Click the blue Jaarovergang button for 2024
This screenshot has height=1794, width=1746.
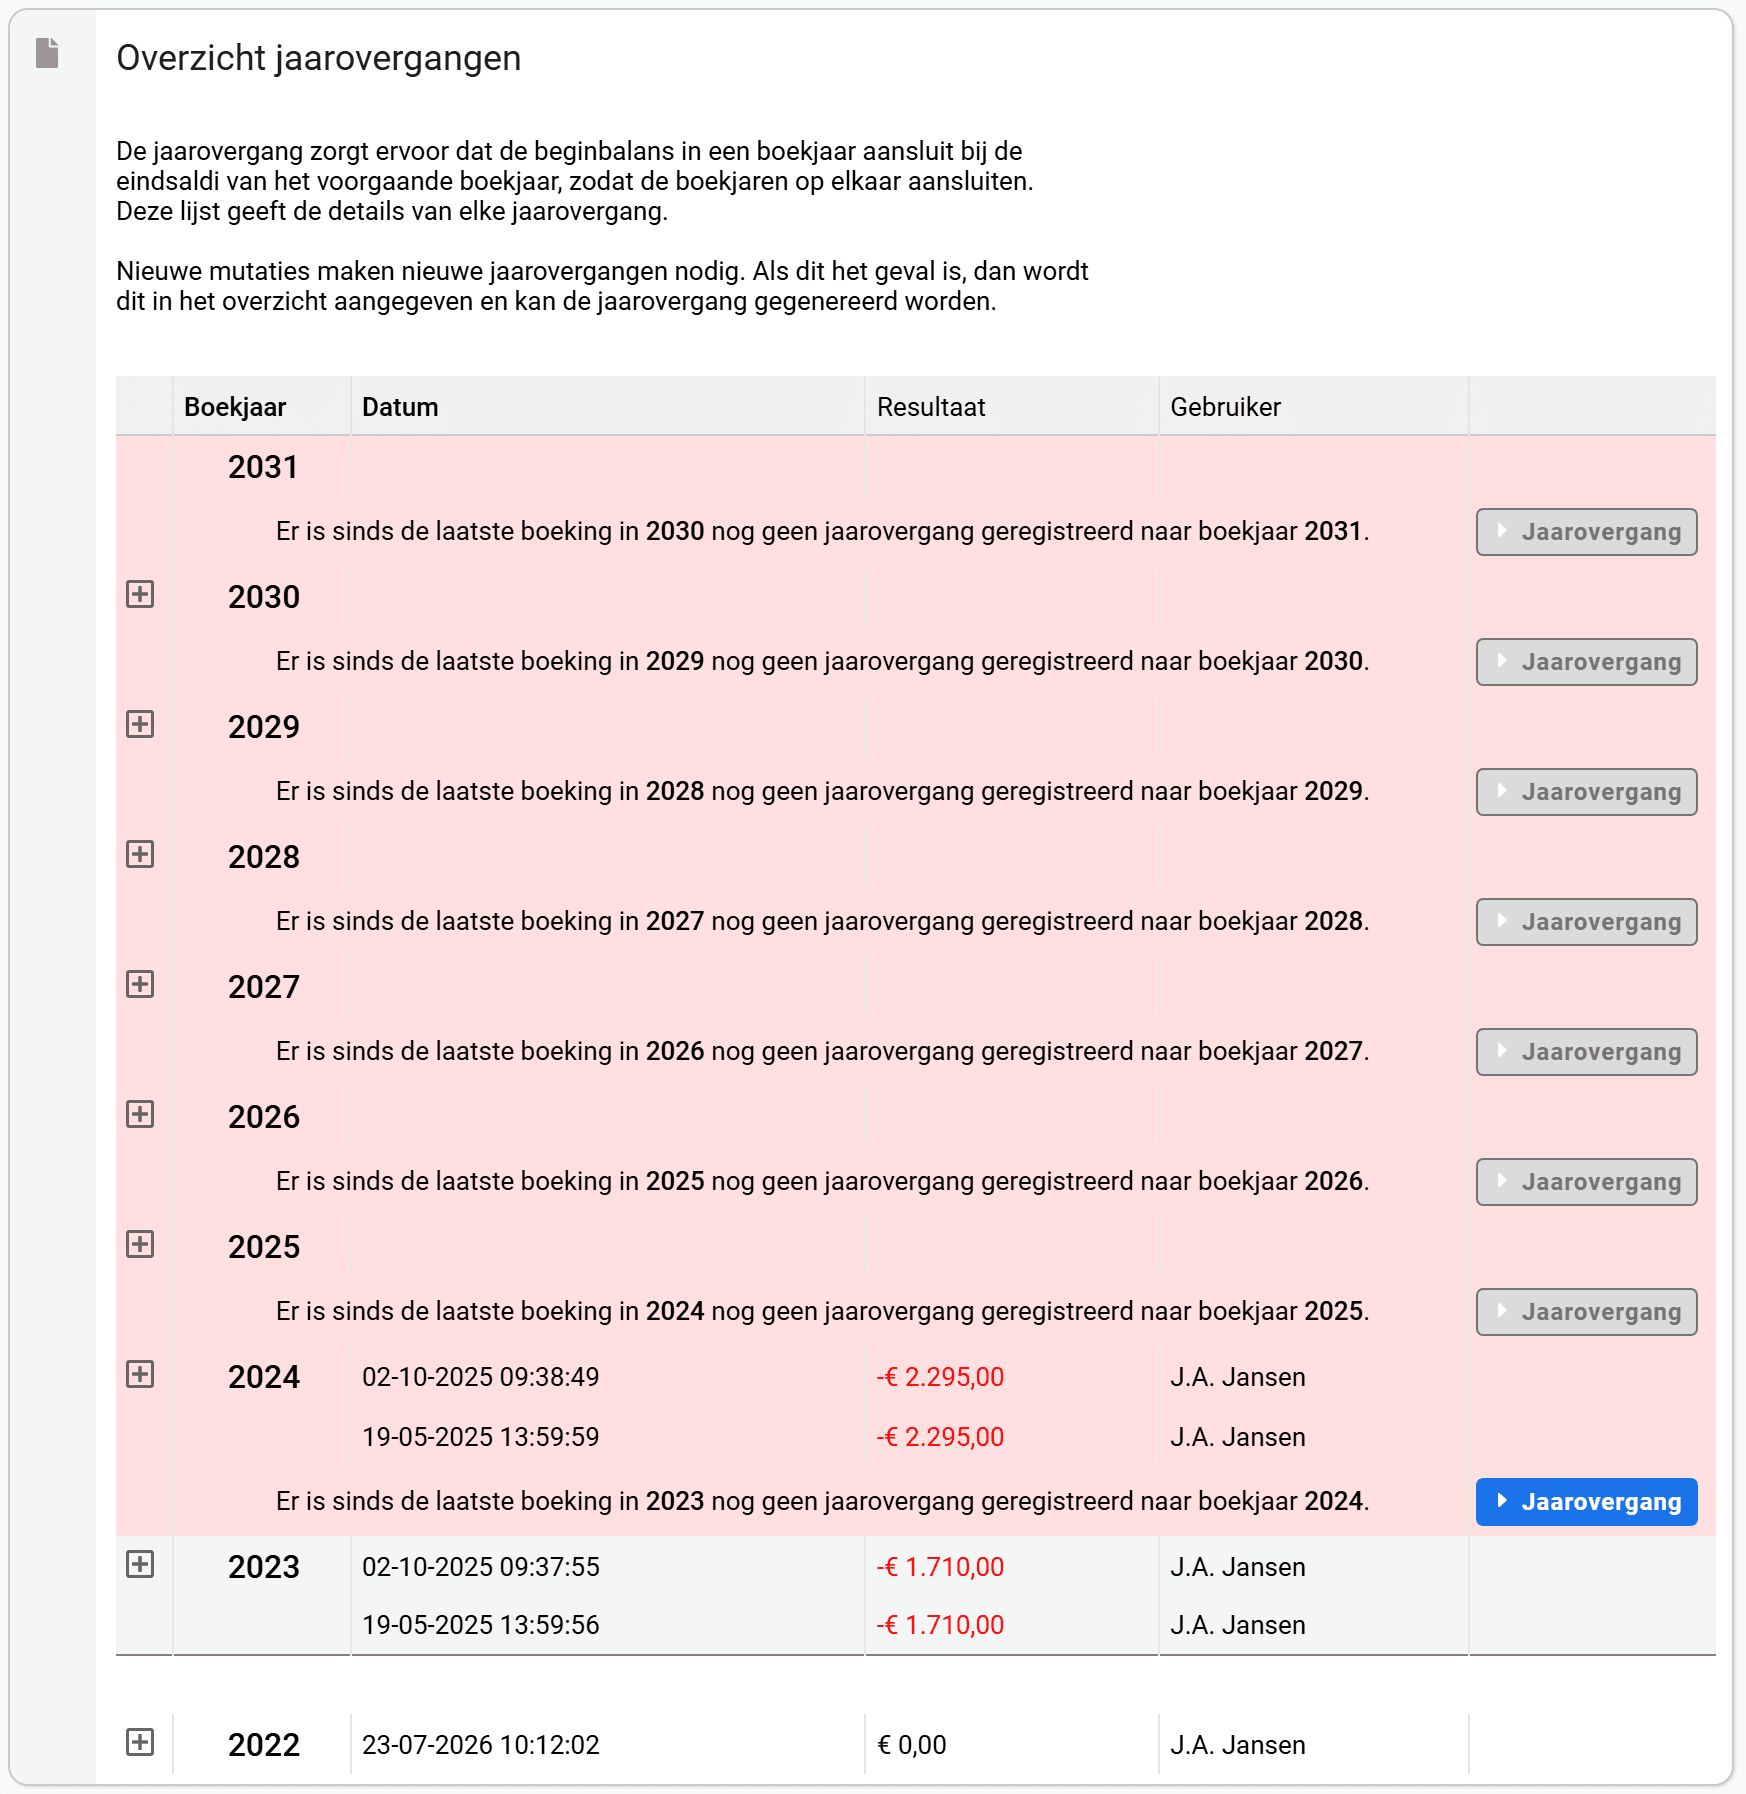[x=1586, y=1502]
